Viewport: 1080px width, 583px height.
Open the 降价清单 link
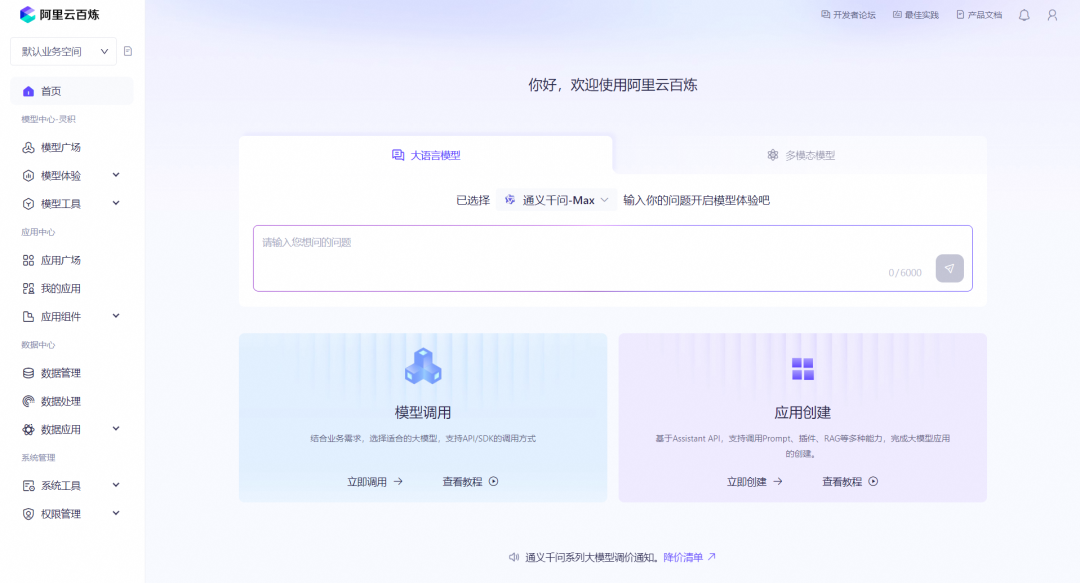click(x=689, y=558)
